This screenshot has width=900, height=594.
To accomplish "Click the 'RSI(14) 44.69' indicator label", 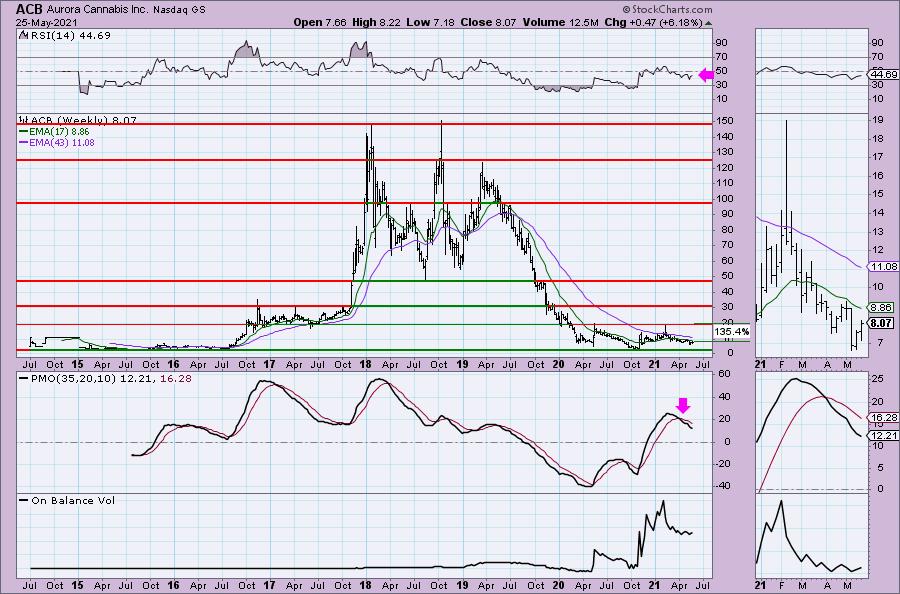I will point(69,35).
